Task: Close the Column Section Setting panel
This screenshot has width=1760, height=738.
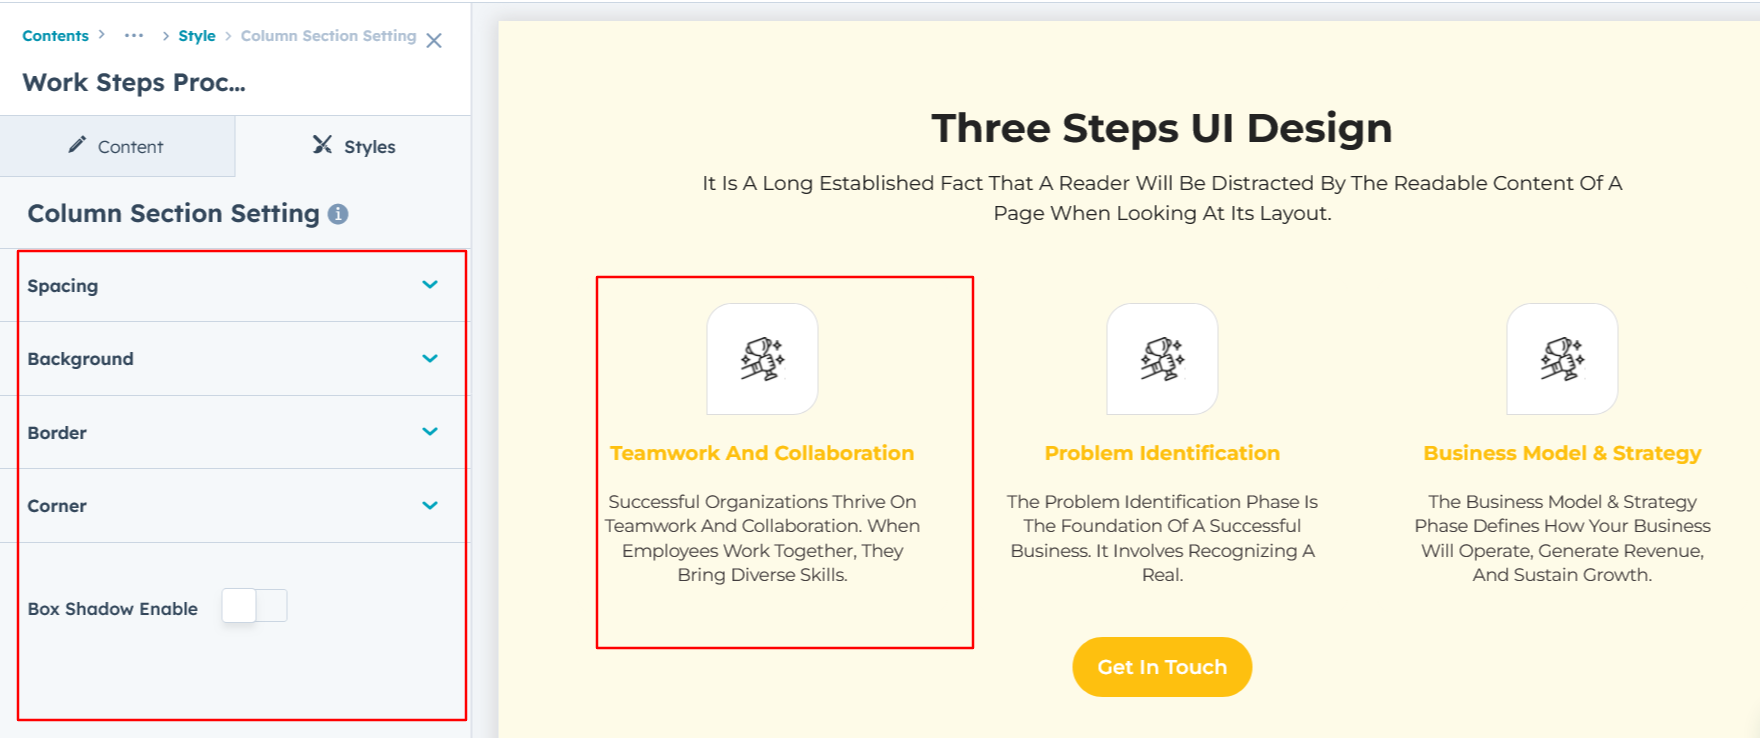Action: point(434,40)
